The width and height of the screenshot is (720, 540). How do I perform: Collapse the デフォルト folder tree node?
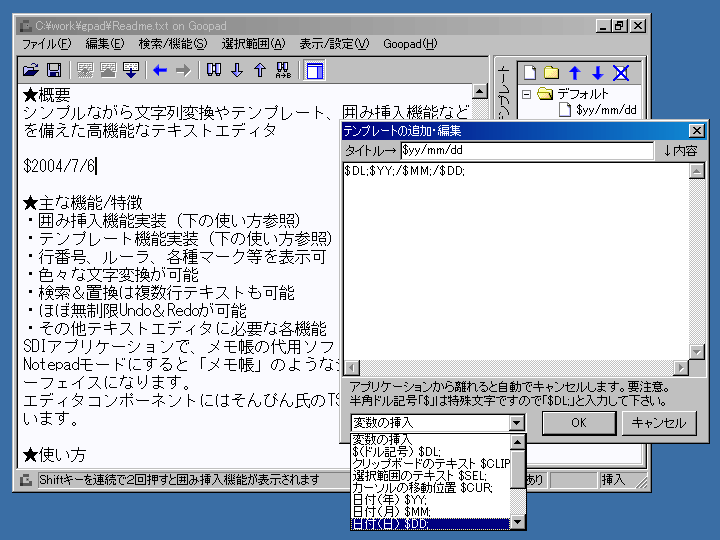[527, 95]
